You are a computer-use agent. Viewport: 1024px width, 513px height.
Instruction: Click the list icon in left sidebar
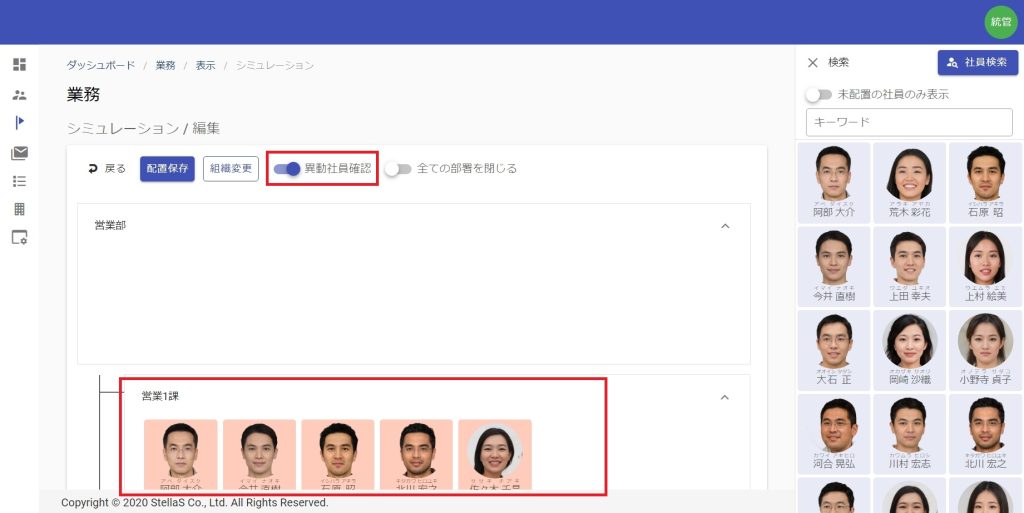[x=19, y=181]
